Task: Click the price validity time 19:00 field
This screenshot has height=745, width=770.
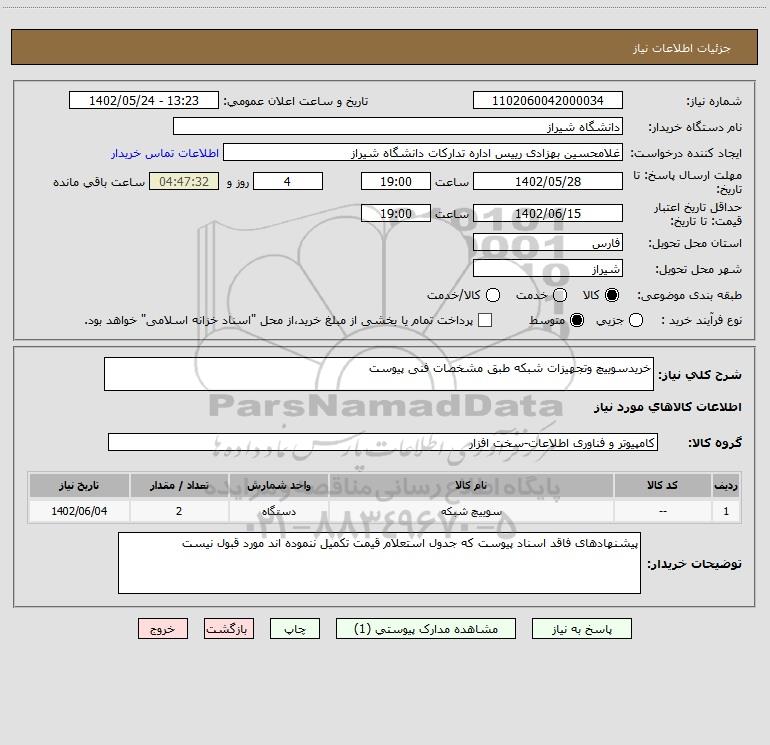Action: pyautogui.click(x=396, y=213)
